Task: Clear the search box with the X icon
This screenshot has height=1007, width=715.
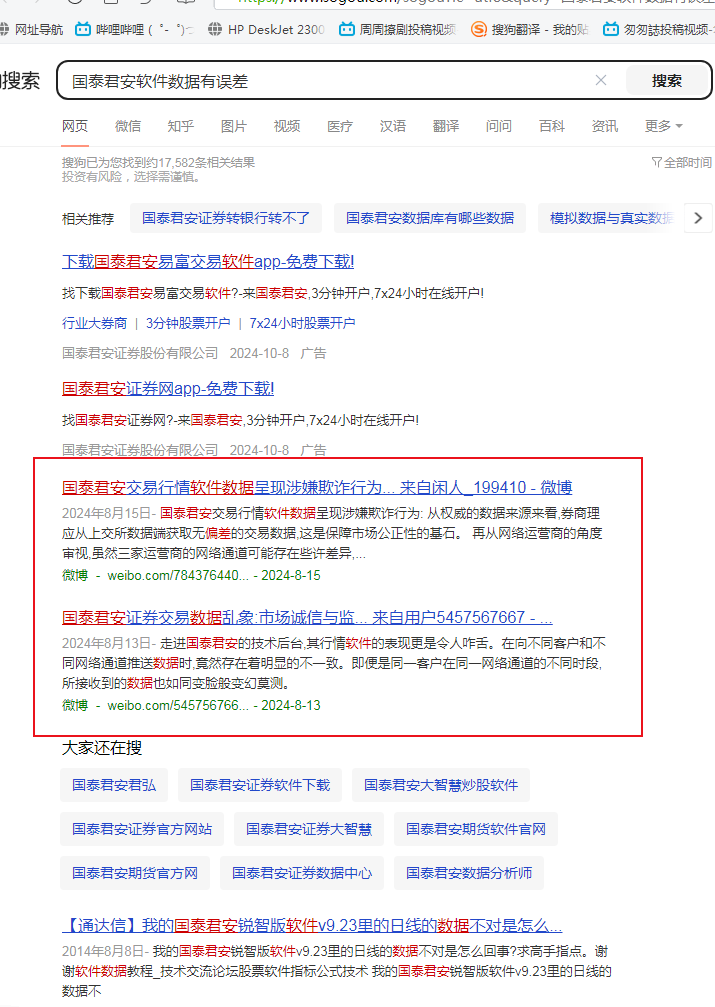Action: point(601,81)
